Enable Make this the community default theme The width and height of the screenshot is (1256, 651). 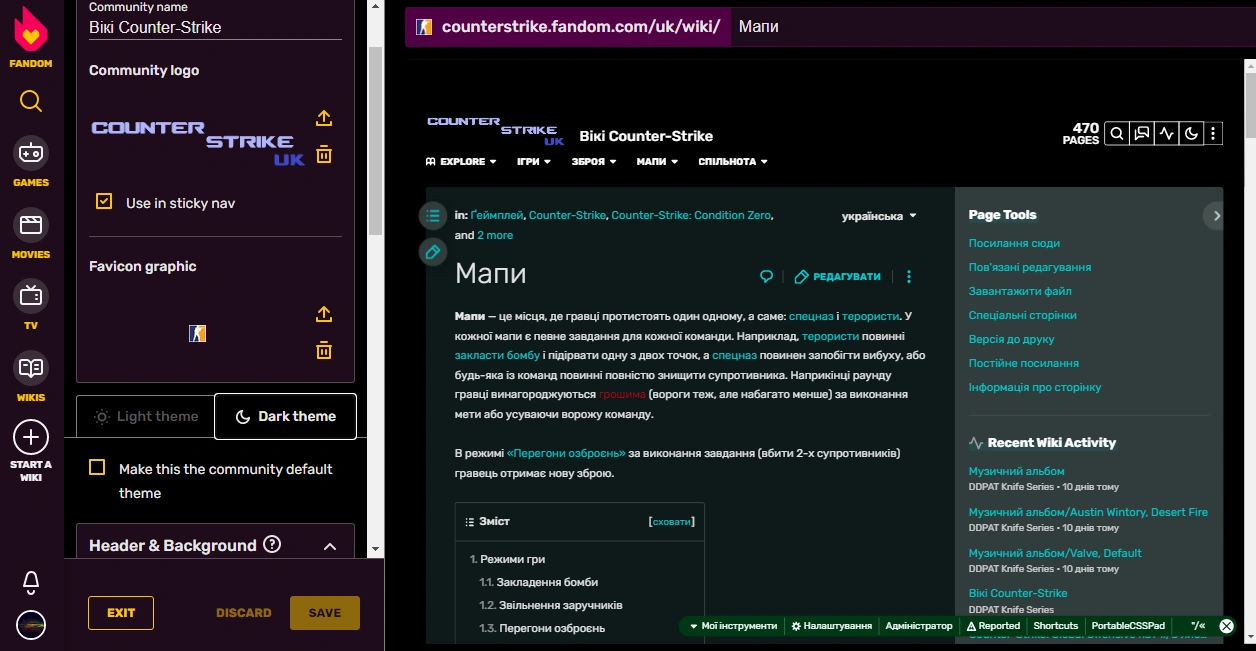click(97, 467)
